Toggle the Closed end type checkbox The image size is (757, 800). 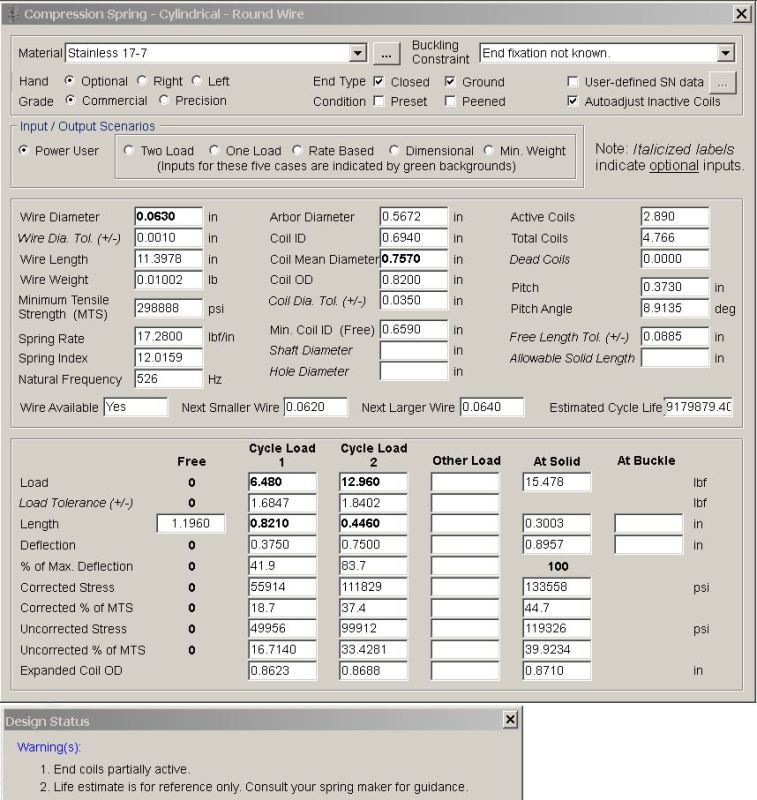378,81
